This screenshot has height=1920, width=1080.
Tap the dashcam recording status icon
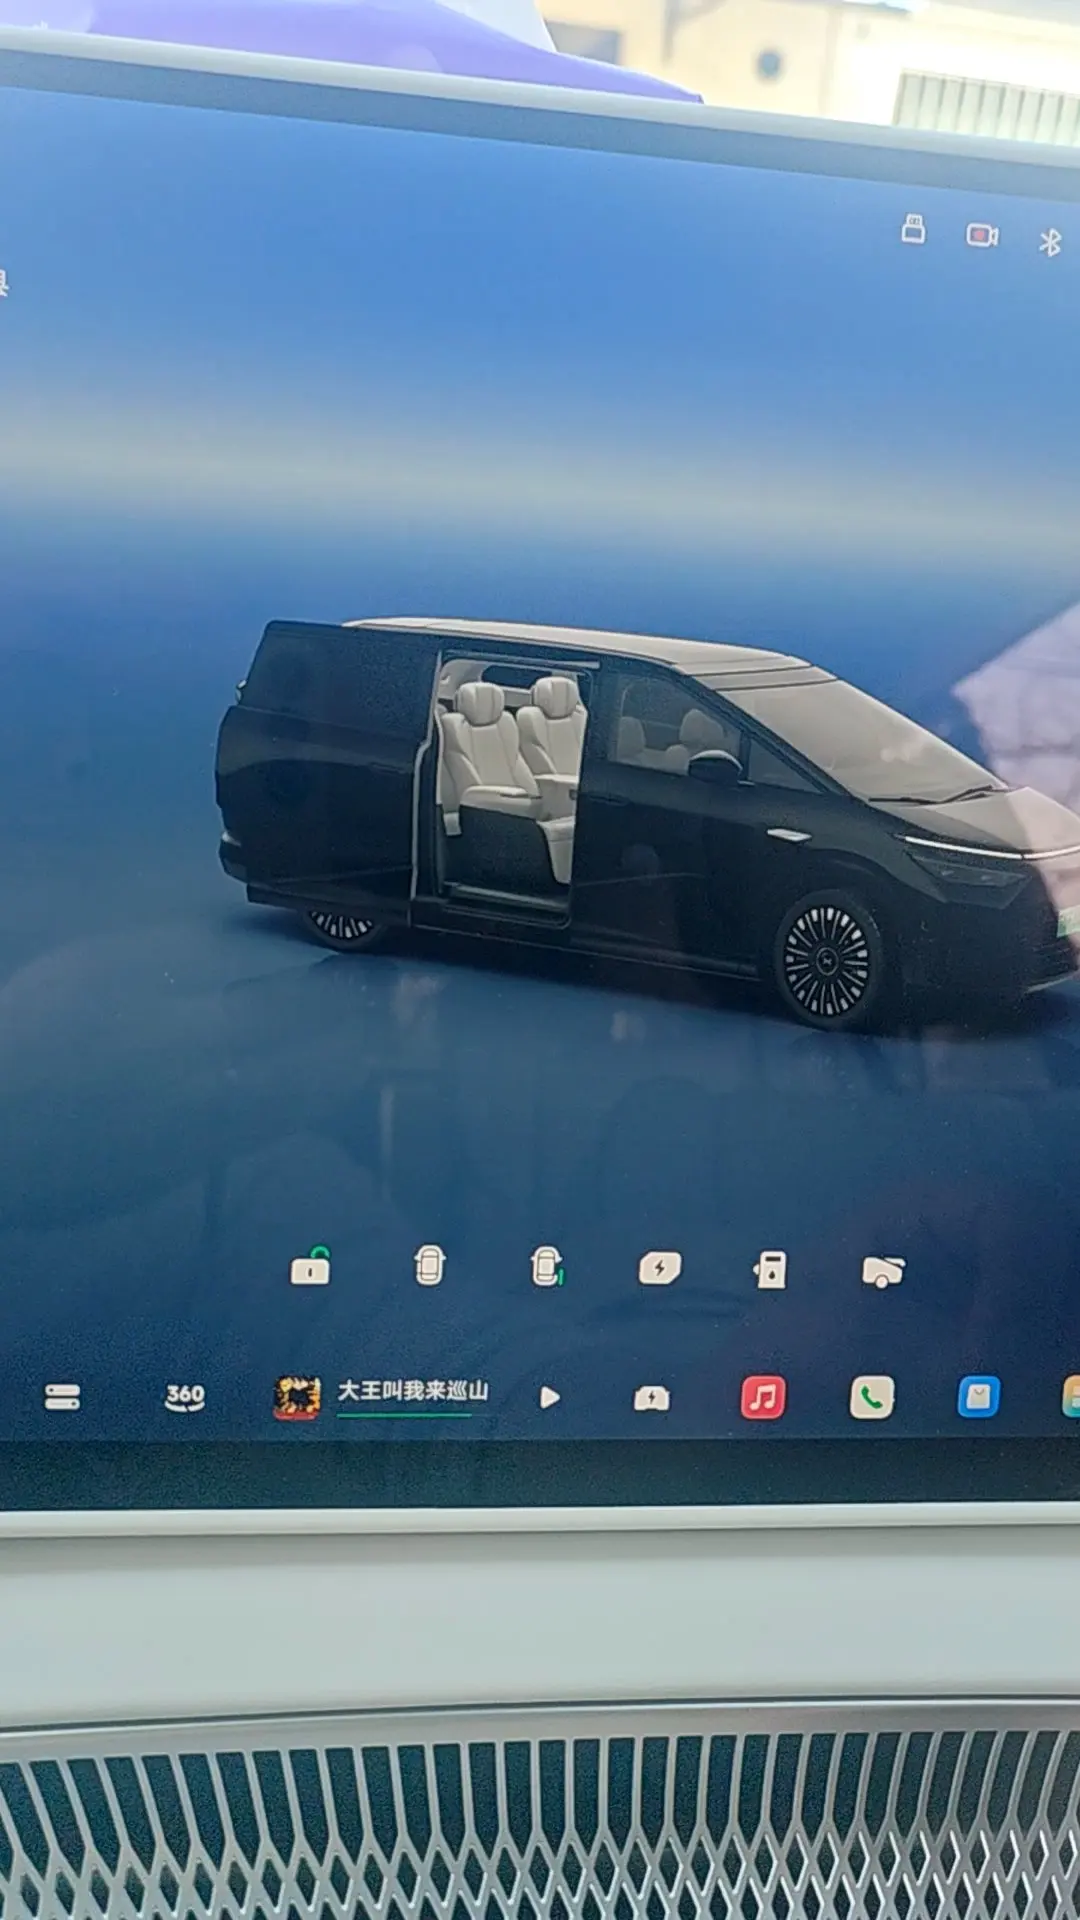(982, 235)
